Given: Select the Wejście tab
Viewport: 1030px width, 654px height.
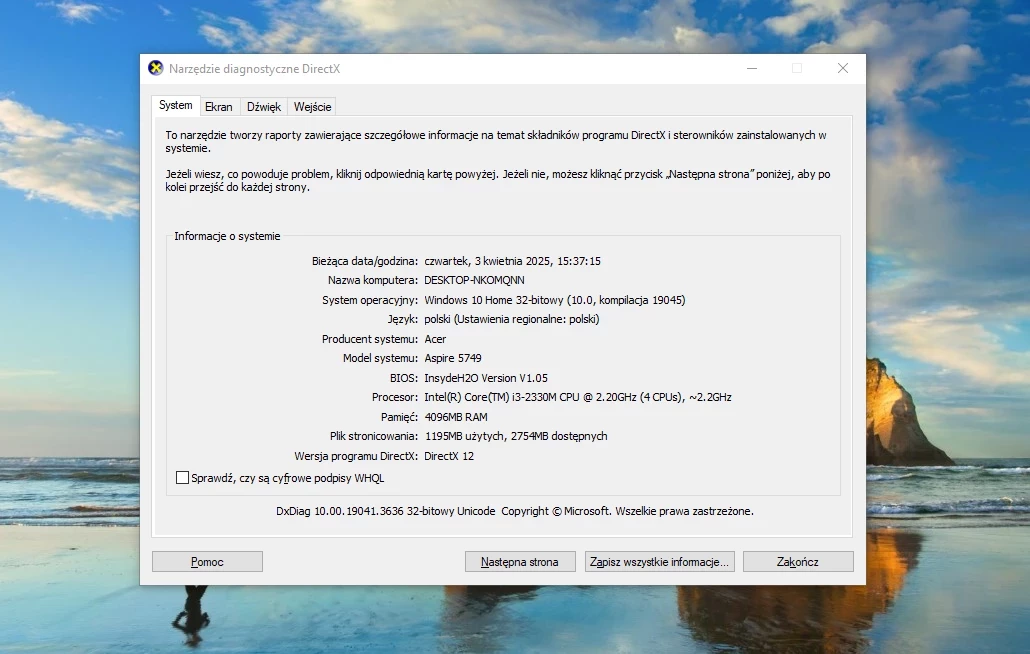Looking at the screenshot, I should 313,106.
